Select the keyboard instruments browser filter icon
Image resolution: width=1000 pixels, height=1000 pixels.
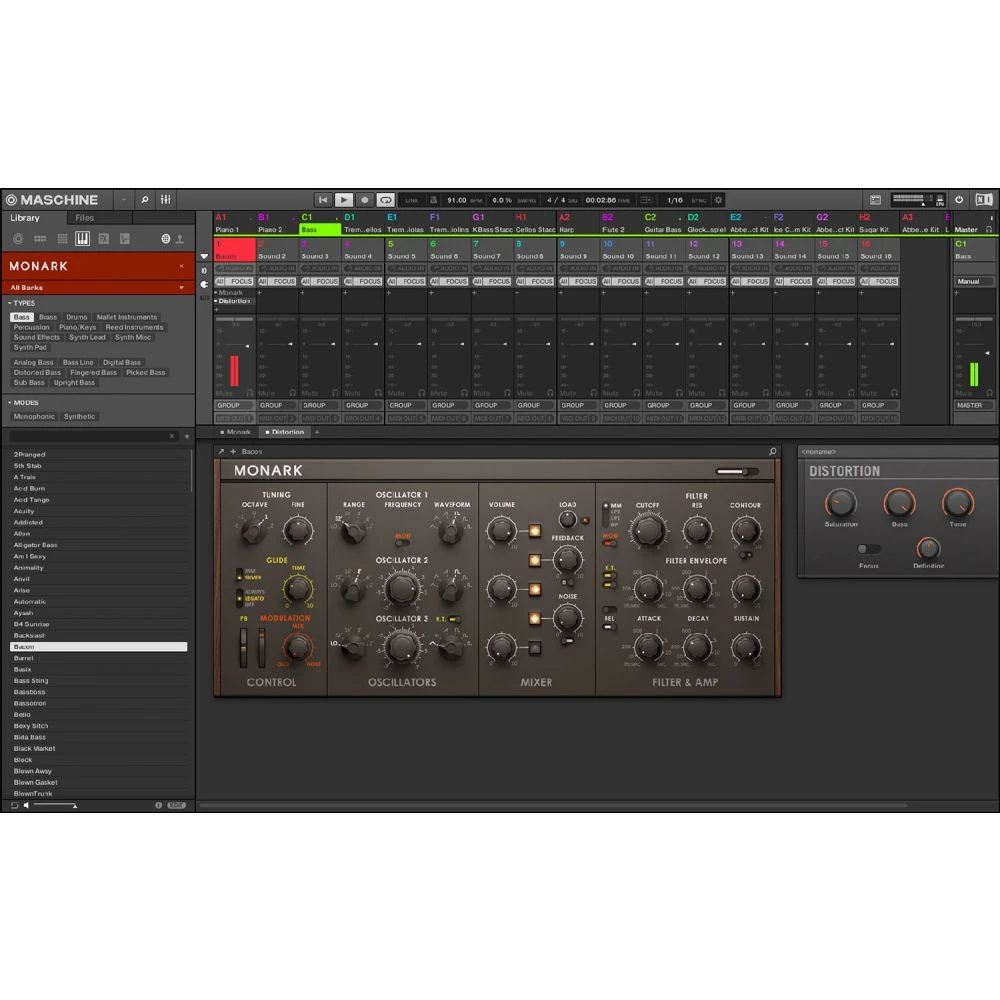point(83,238)
